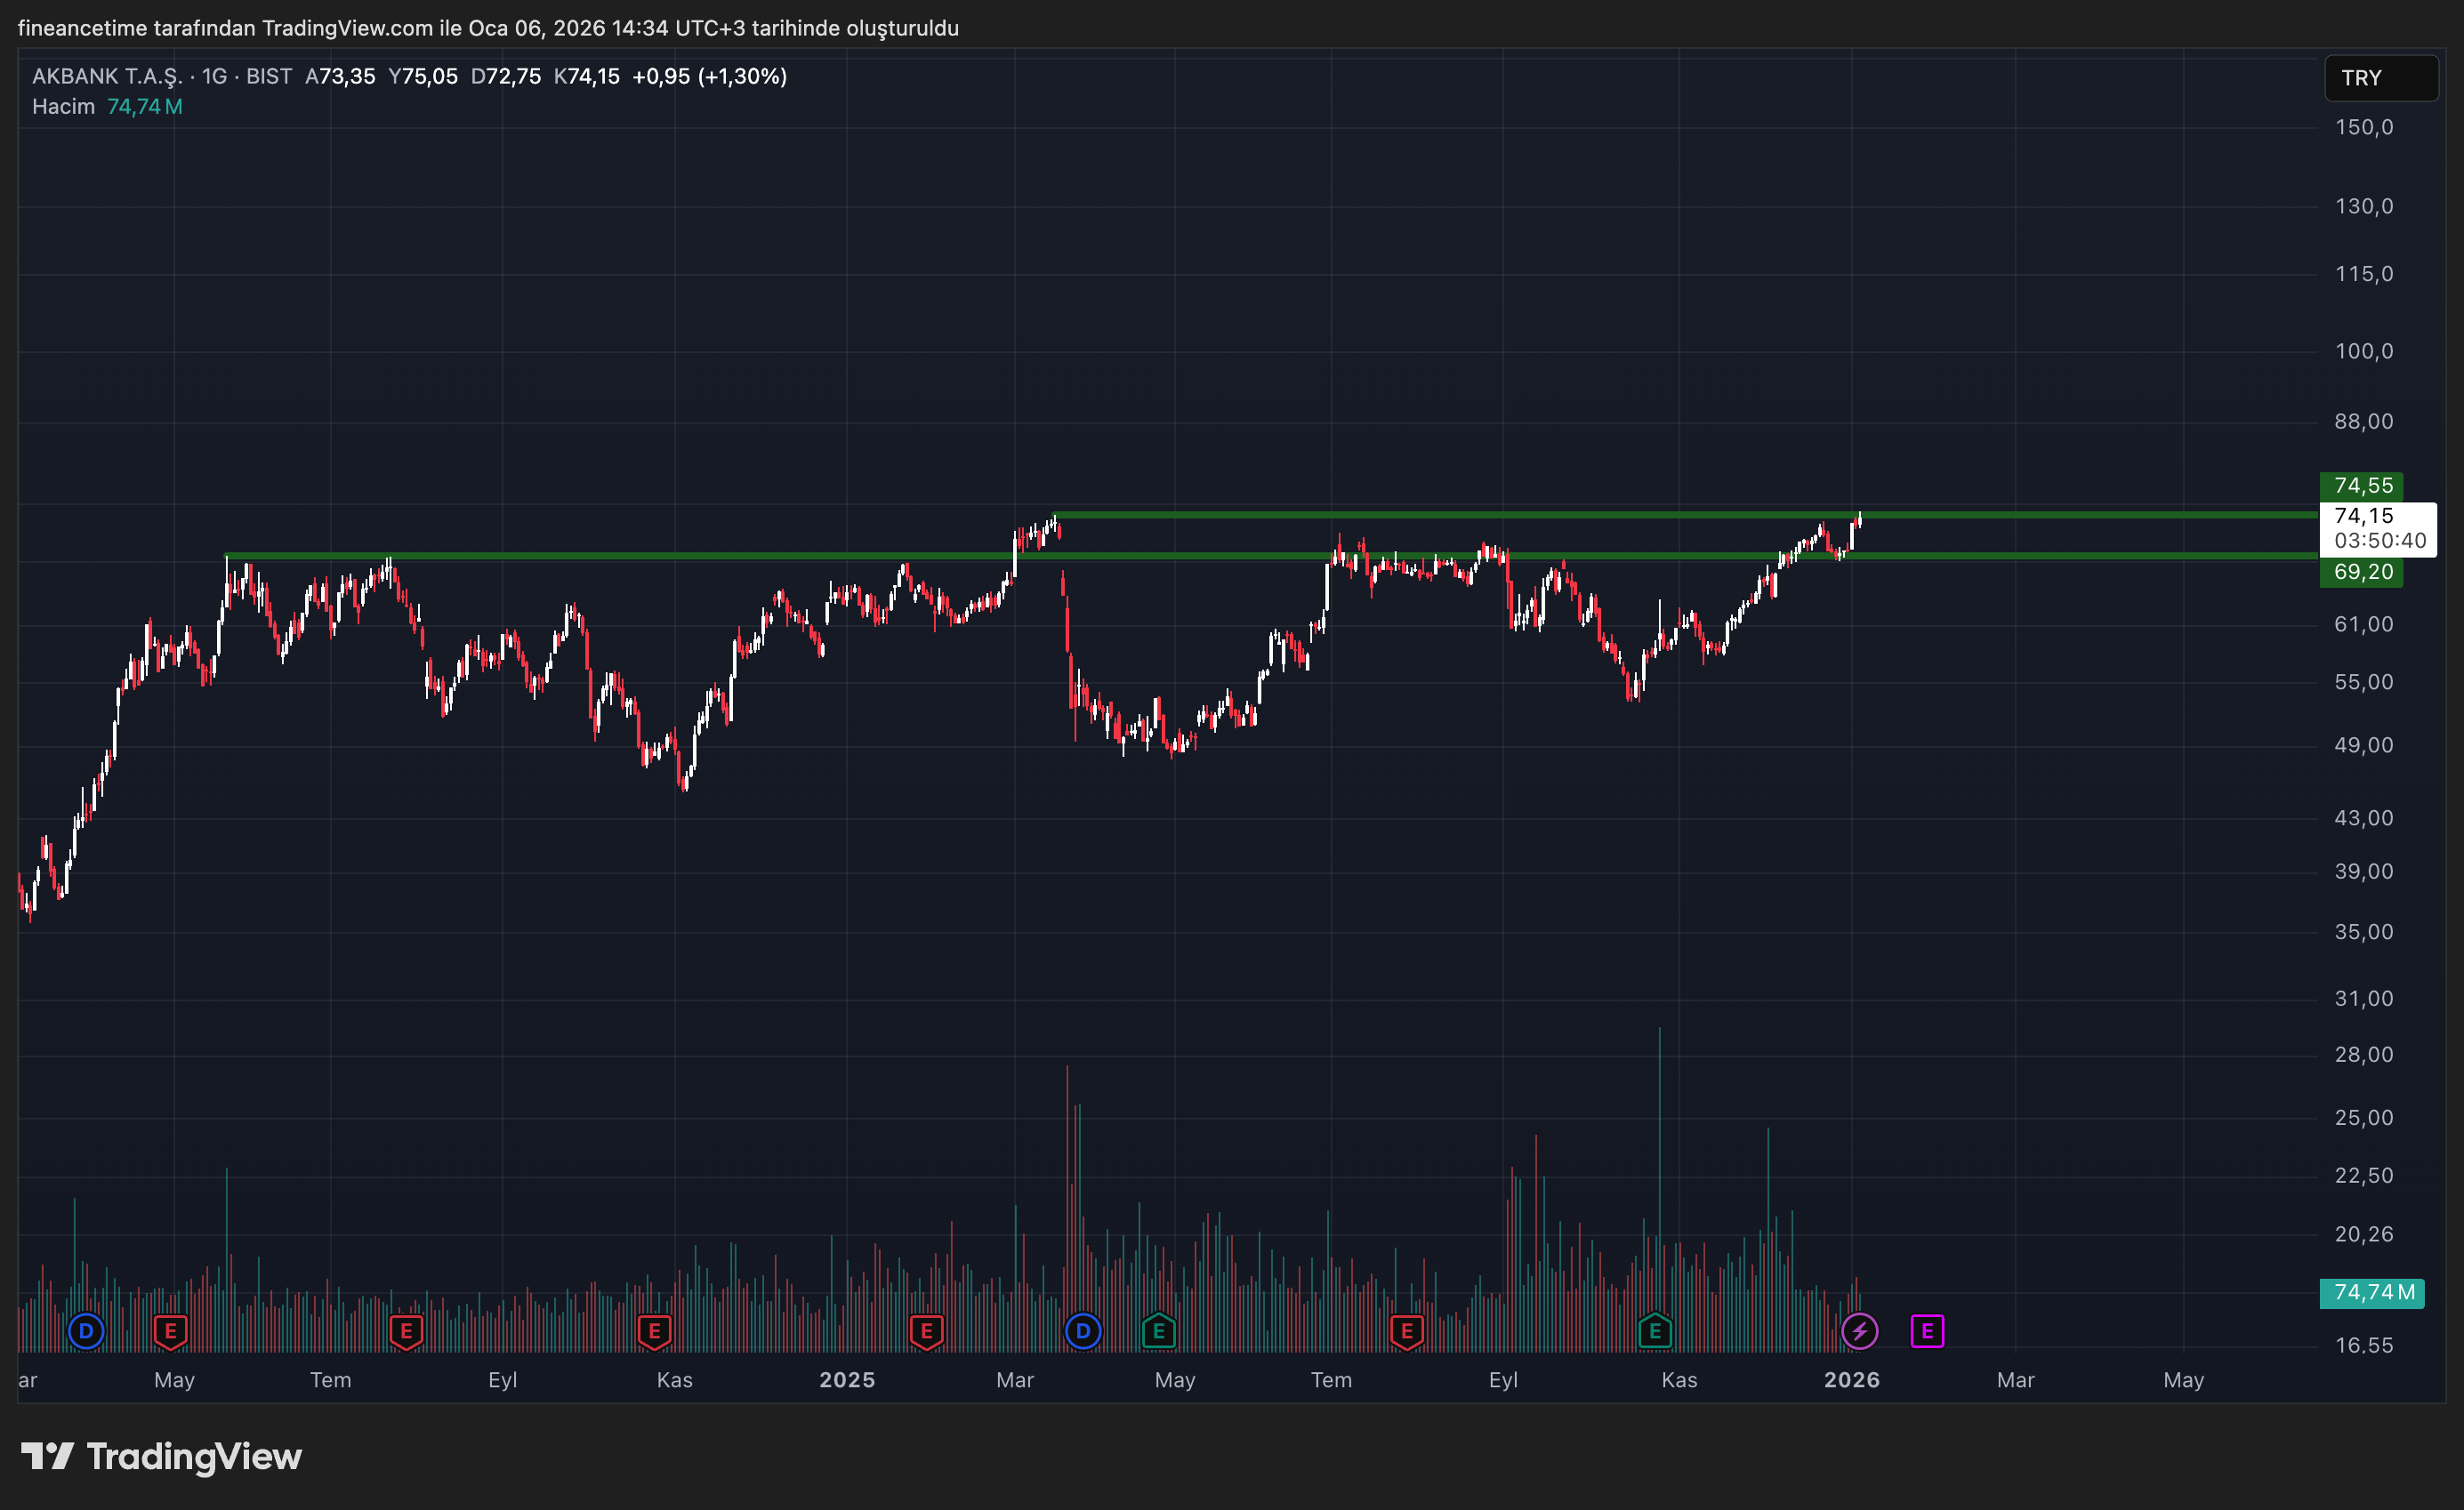Click the first blue D dividend marker
Viewport: 2464px width, 1510px height.
point(86,1331)
